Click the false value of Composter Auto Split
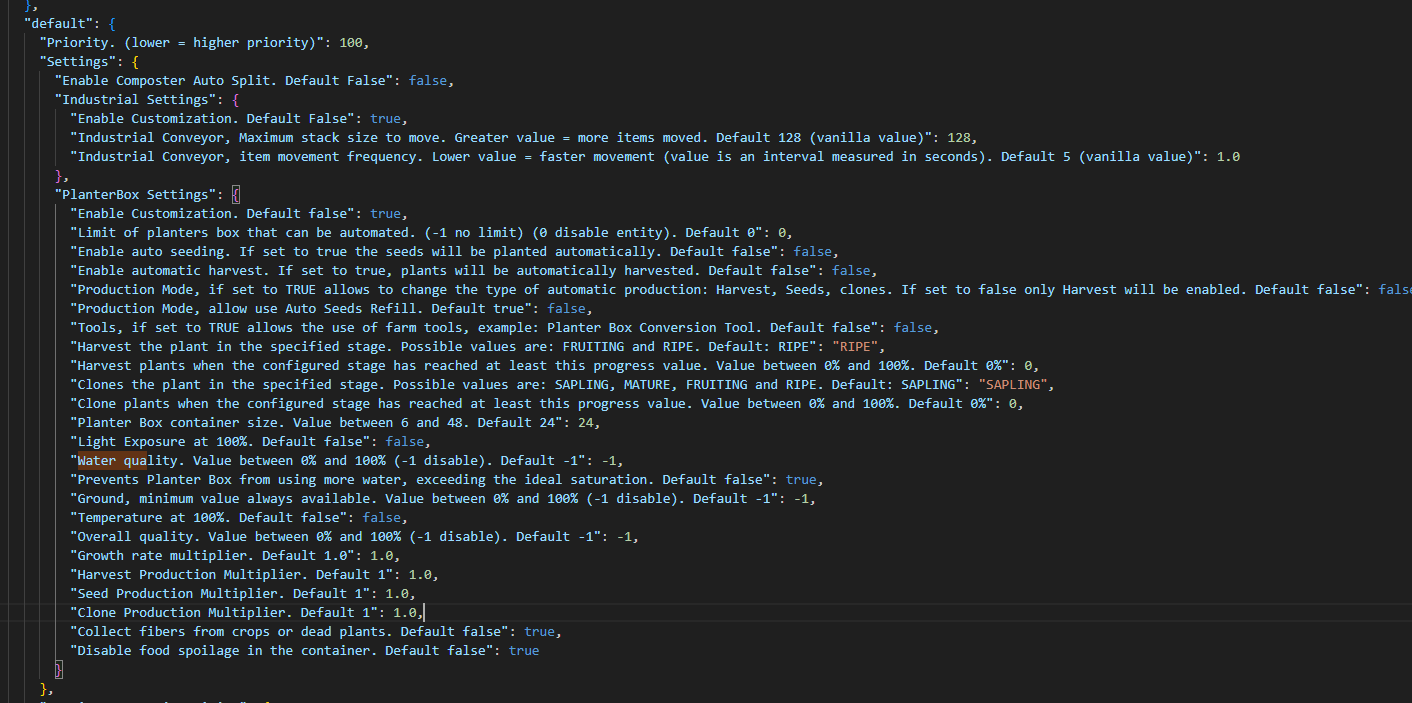 click(x=428, y=80)
